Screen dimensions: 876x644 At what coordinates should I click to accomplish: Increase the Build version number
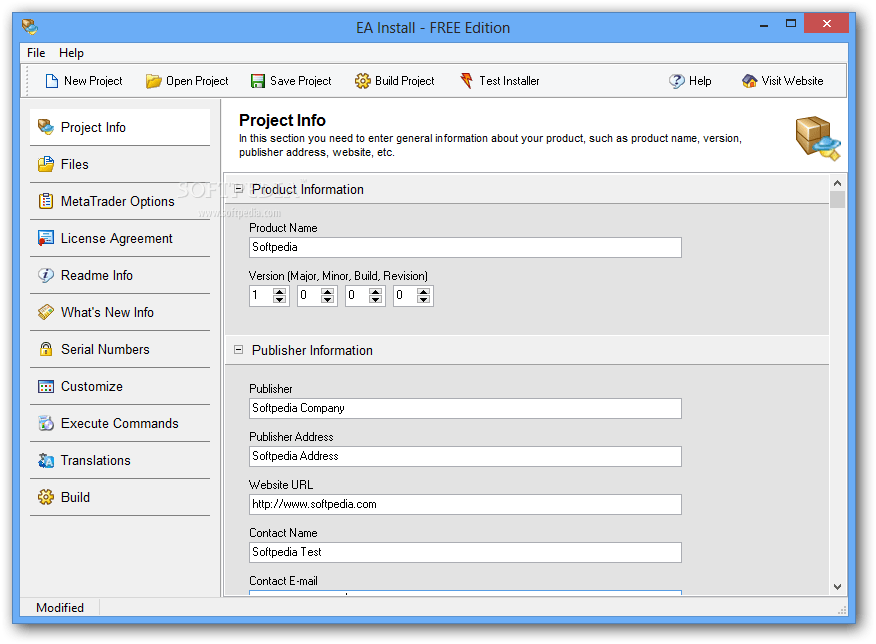click(x=375, y=291)
